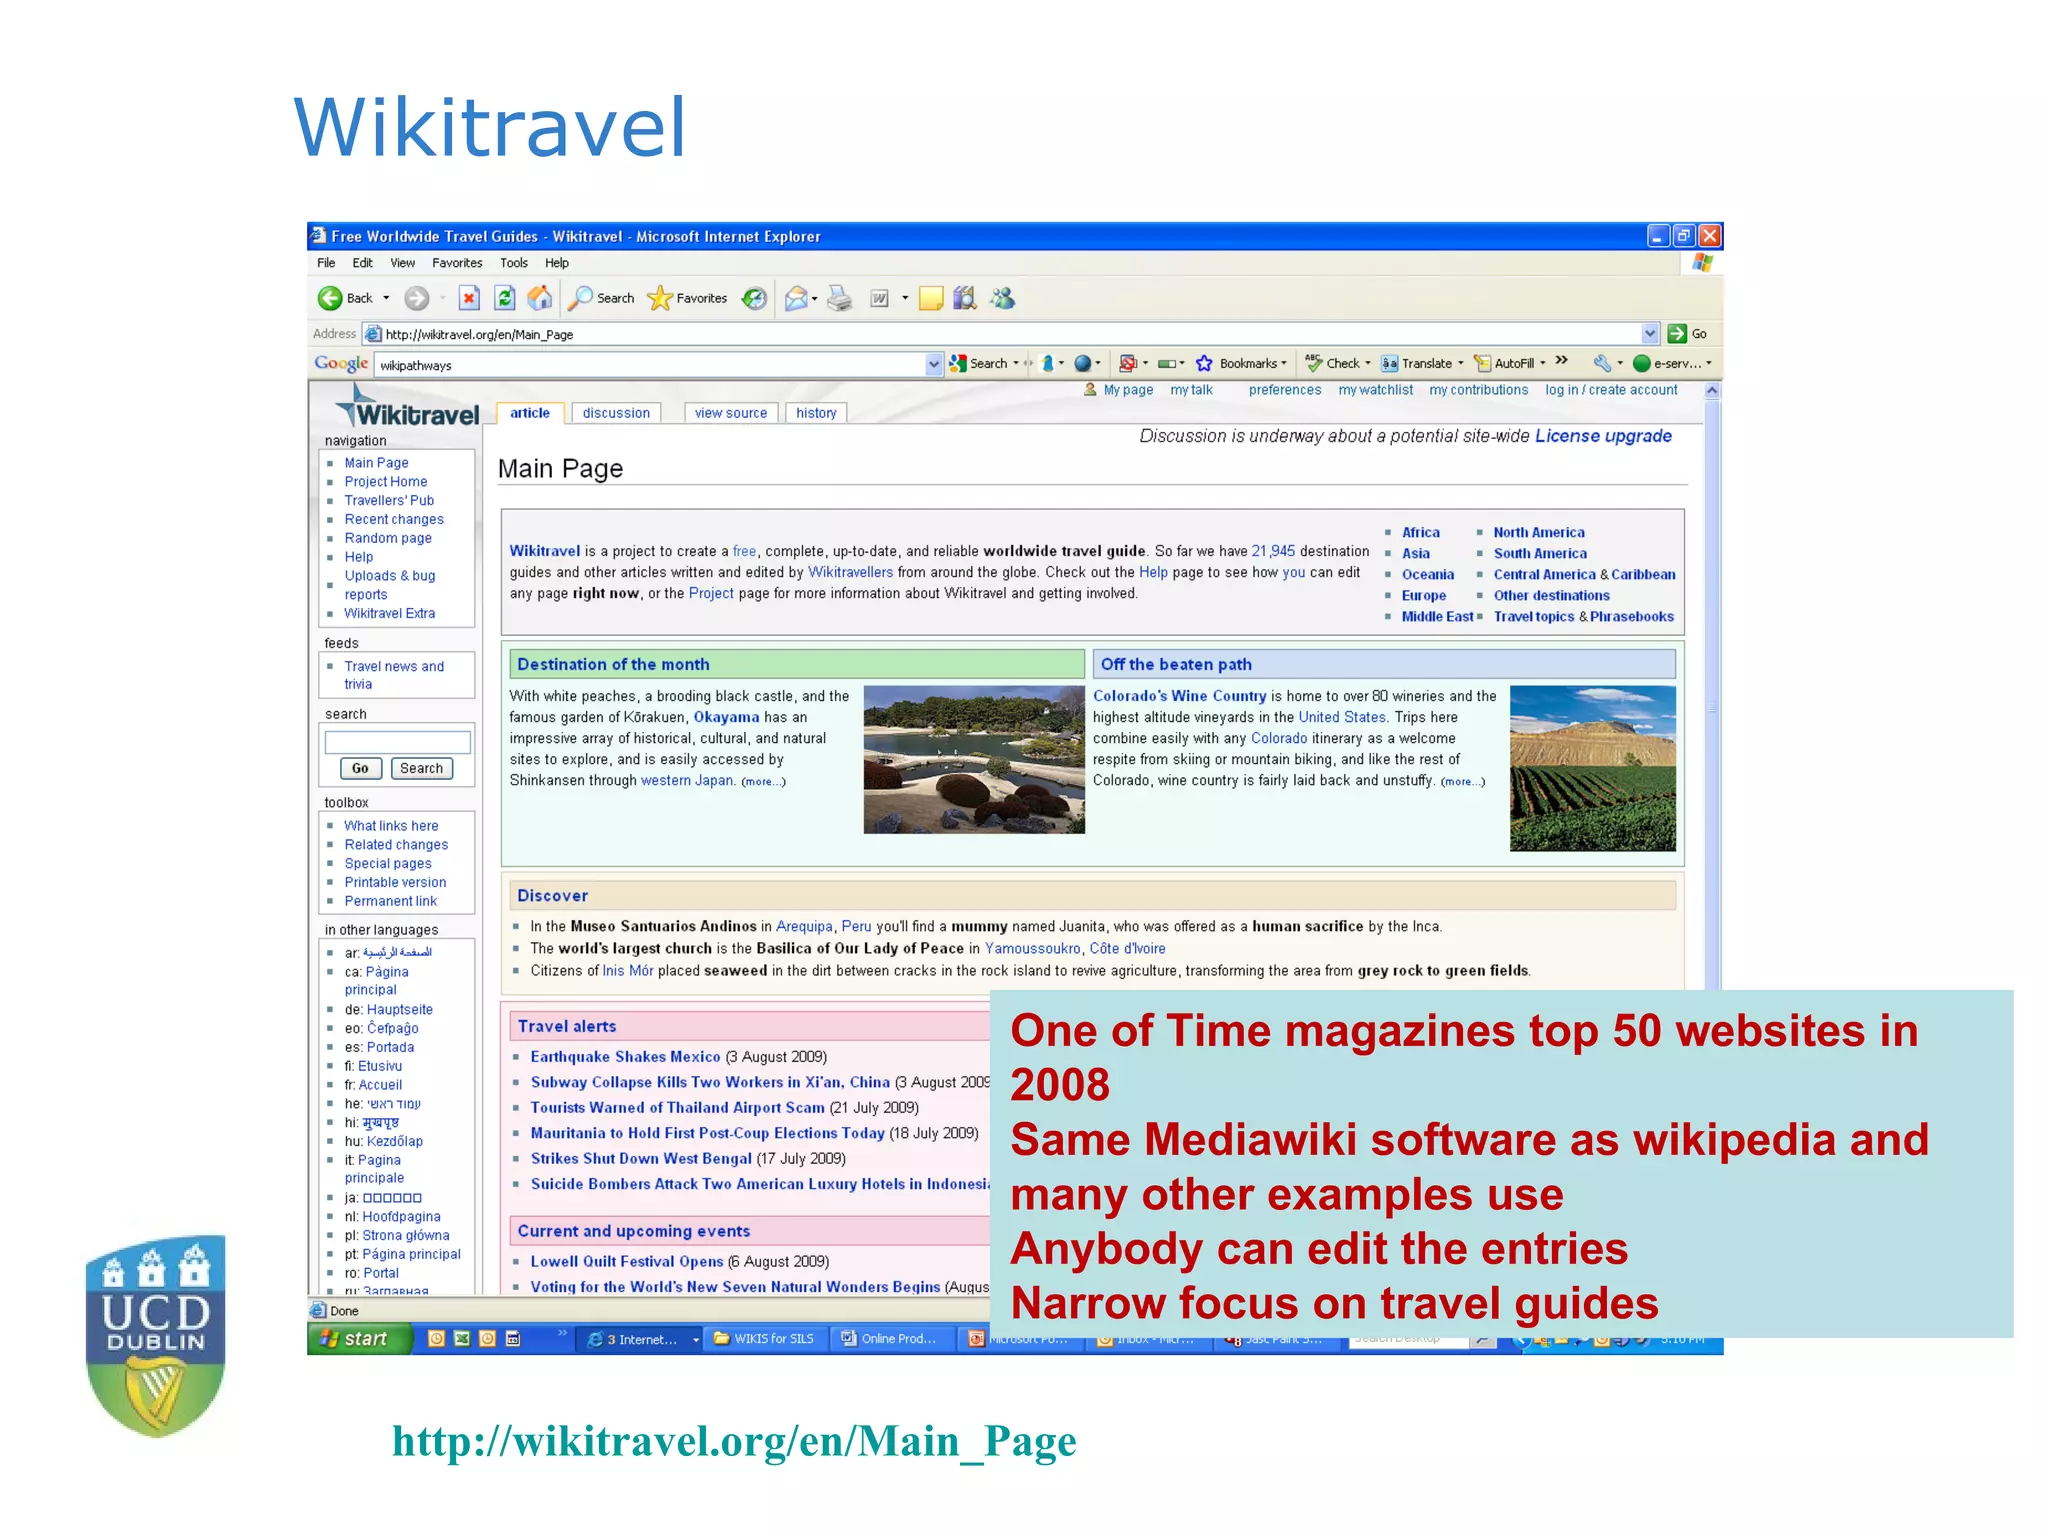Open the Random page link
Image resolution: width=2048 pixels, height=1536 pixels.
tap(388, 538)
